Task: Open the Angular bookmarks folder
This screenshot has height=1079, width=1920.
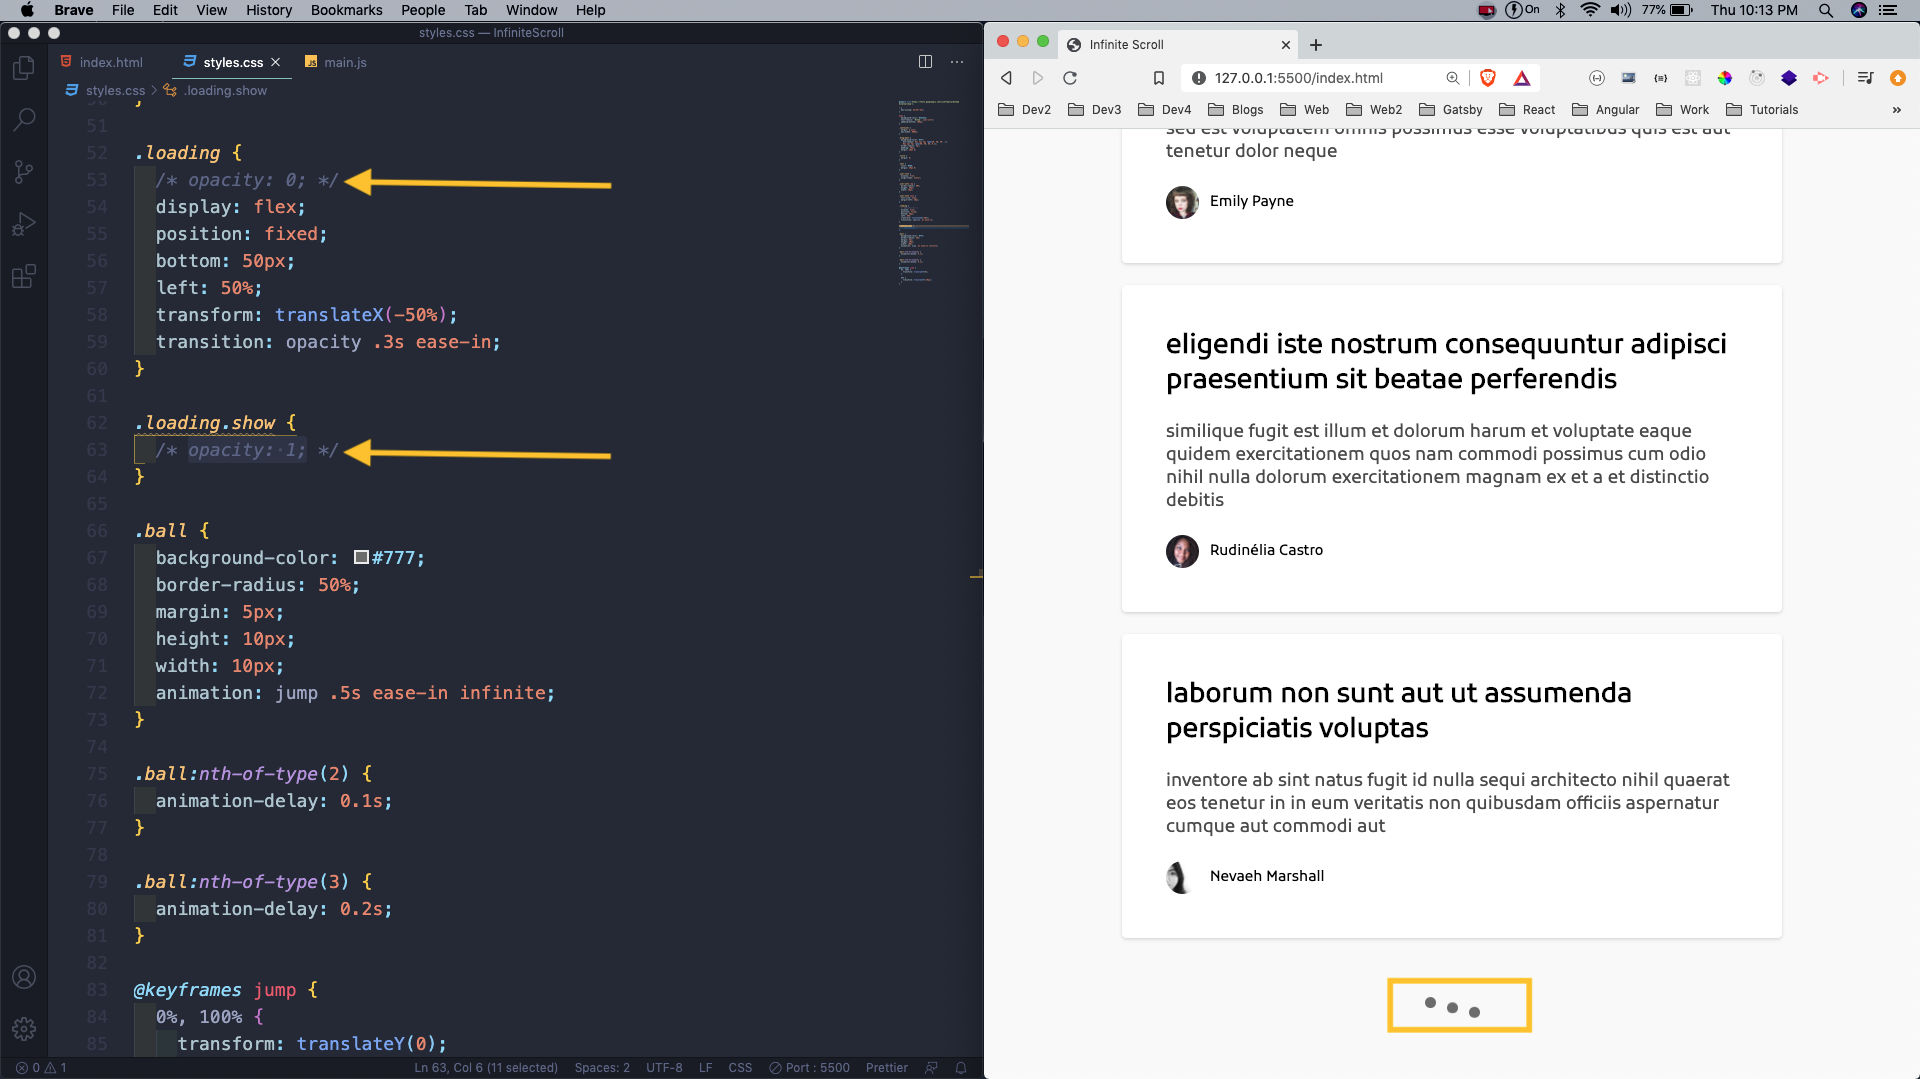Action: click(1606, 110)
